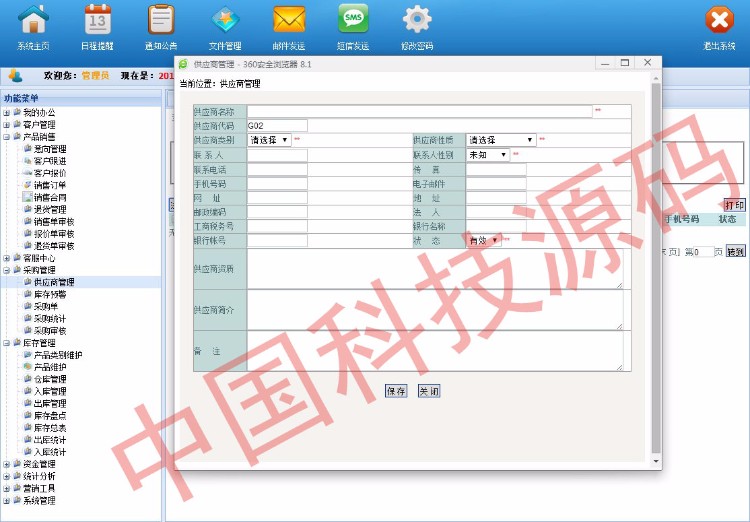Open the 供应商类别 dropdown
Viewport: 750px width, 522px height.
tap(269, 140)
